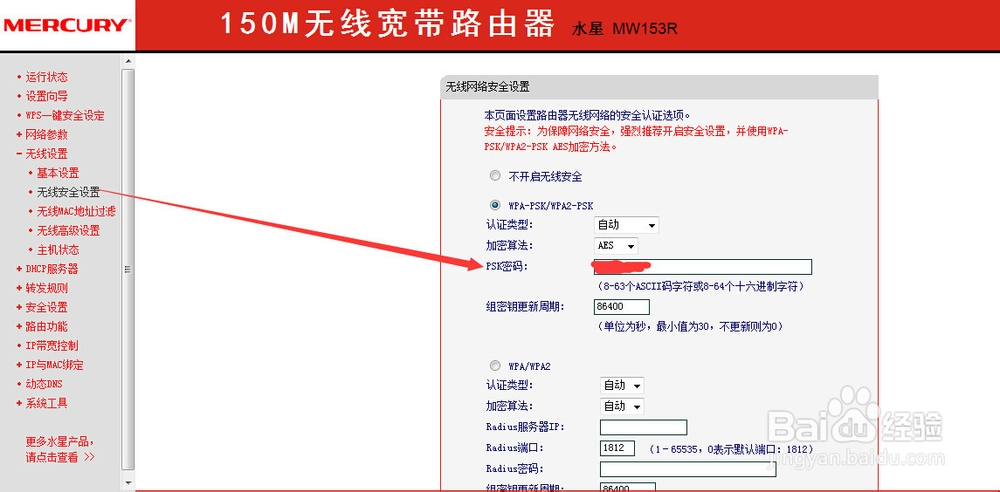Expand 系统工具 menu
Image resolution: width=1000 pixels, height=492 pixels.
(x=46, y=403)
